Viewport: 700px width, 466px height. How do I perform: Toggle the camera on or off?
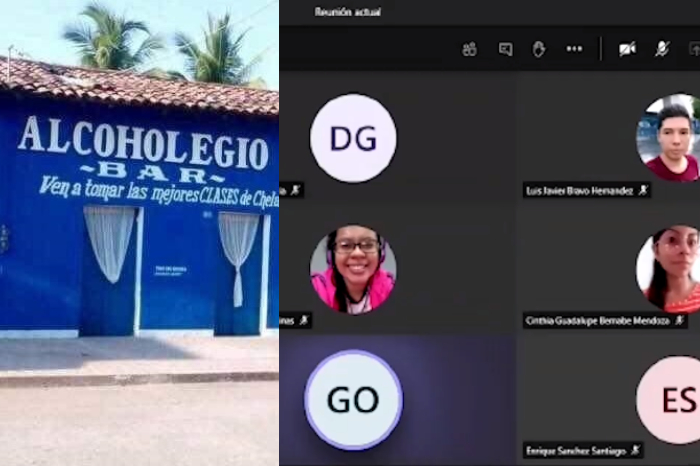pyautogui.click(x=627, y=49)
